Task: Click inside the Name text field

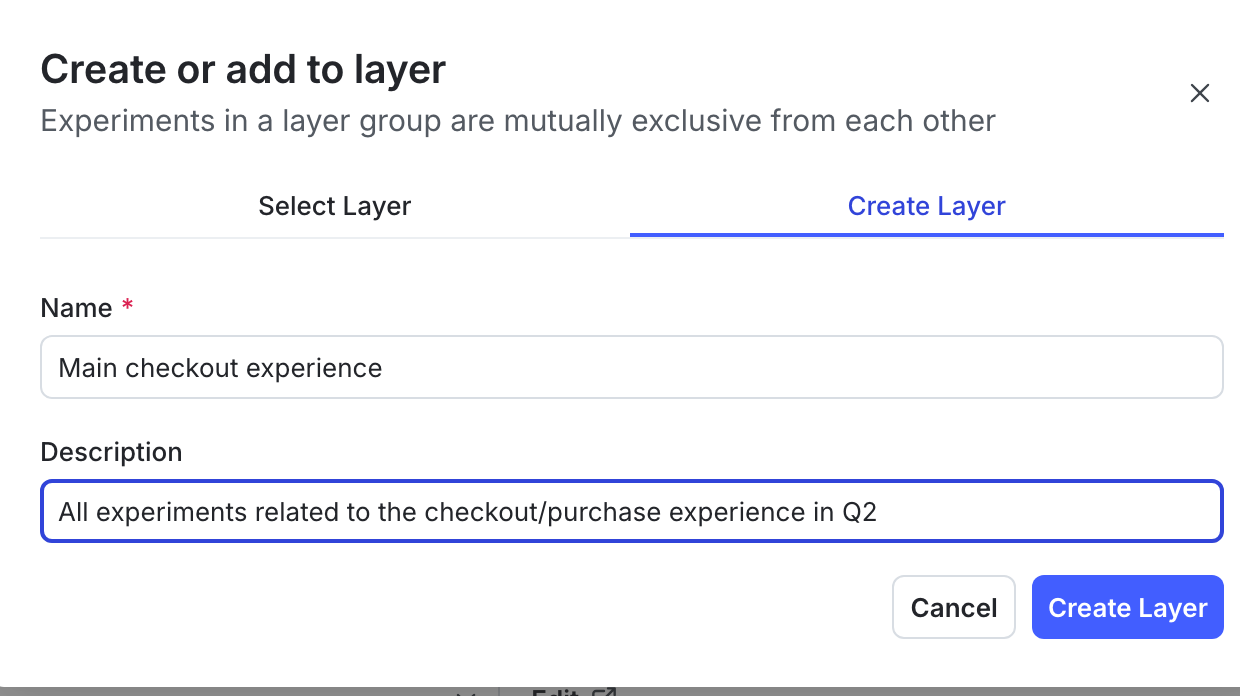Action: 630,367
